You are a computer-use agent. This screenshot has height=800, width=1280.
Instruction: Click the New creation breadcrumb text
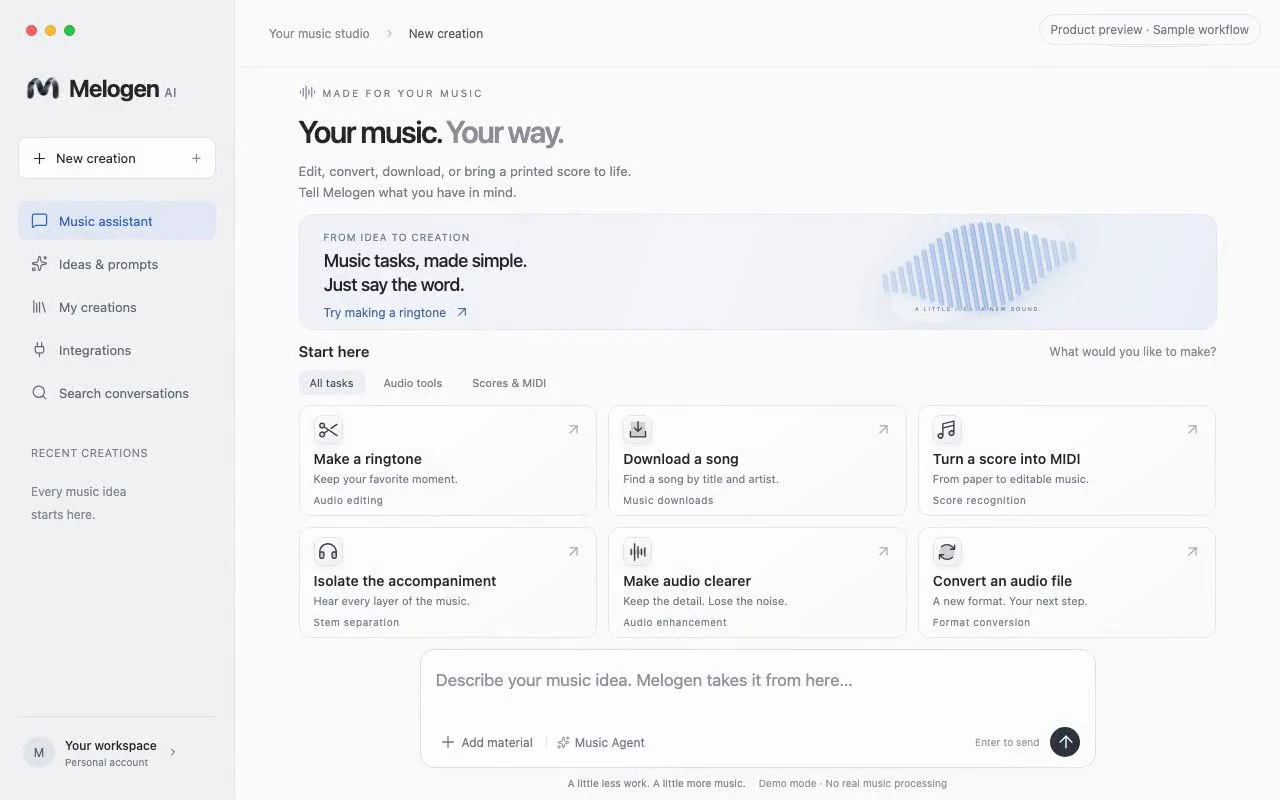[x=446, y=34]
